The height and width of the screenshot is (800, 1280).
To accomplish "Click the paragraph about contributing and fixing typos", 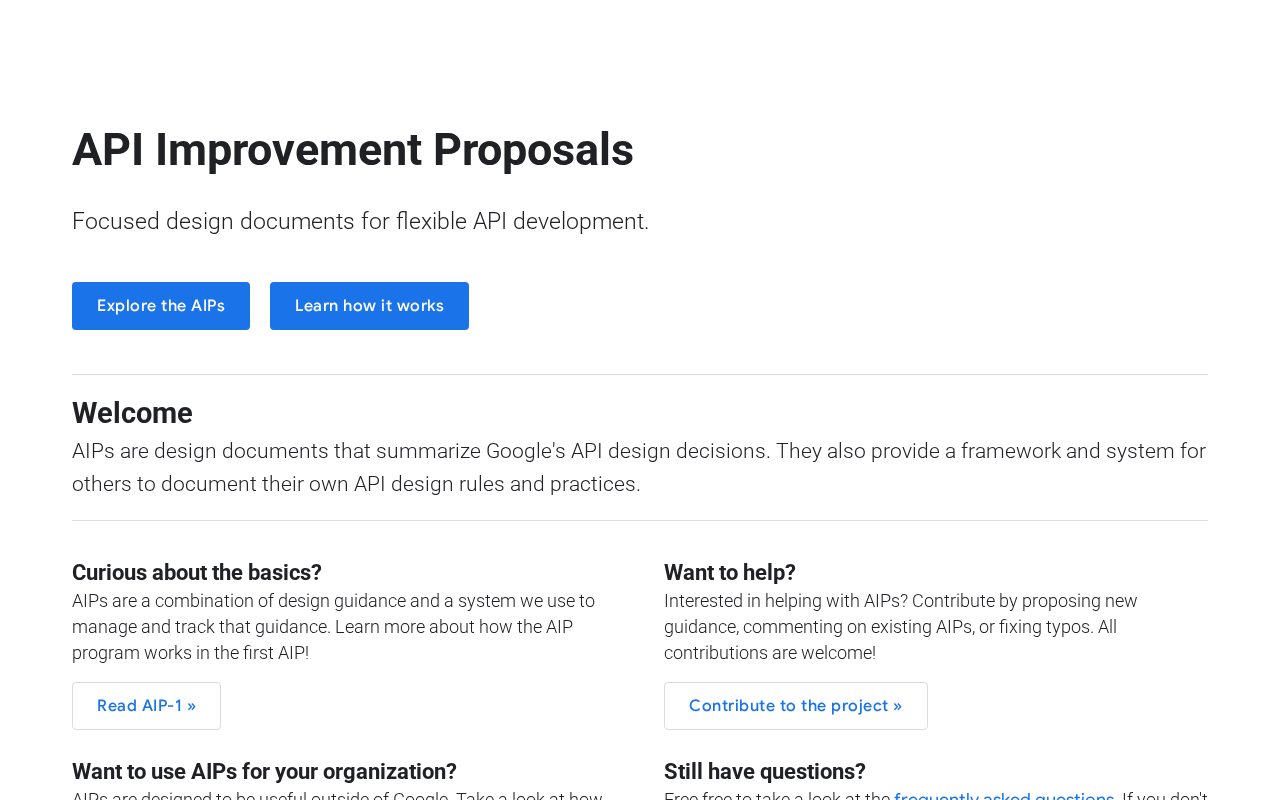I will [x=900, y=627].
